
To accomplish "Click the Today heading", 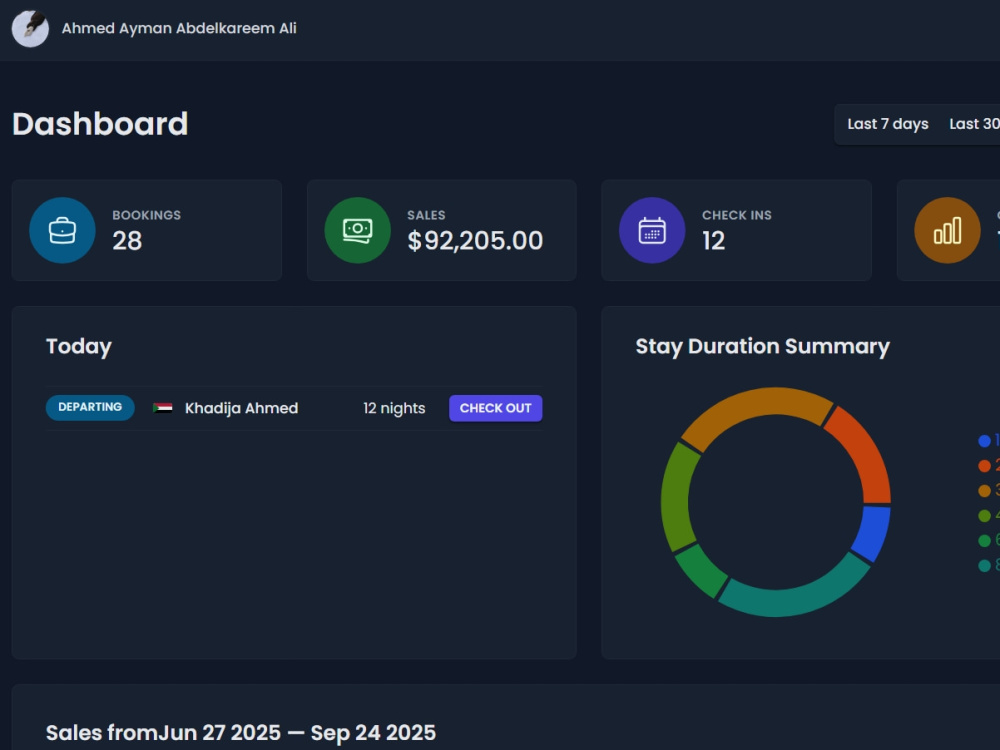I will [78, 346].
